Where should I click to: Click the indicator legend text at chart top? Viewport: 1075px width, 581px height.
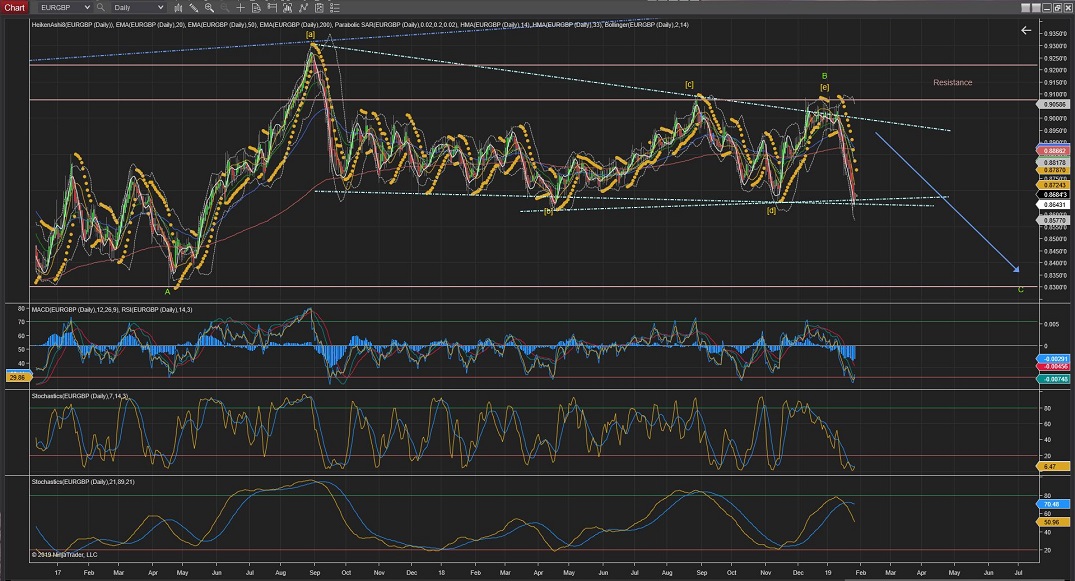point(360,25)
